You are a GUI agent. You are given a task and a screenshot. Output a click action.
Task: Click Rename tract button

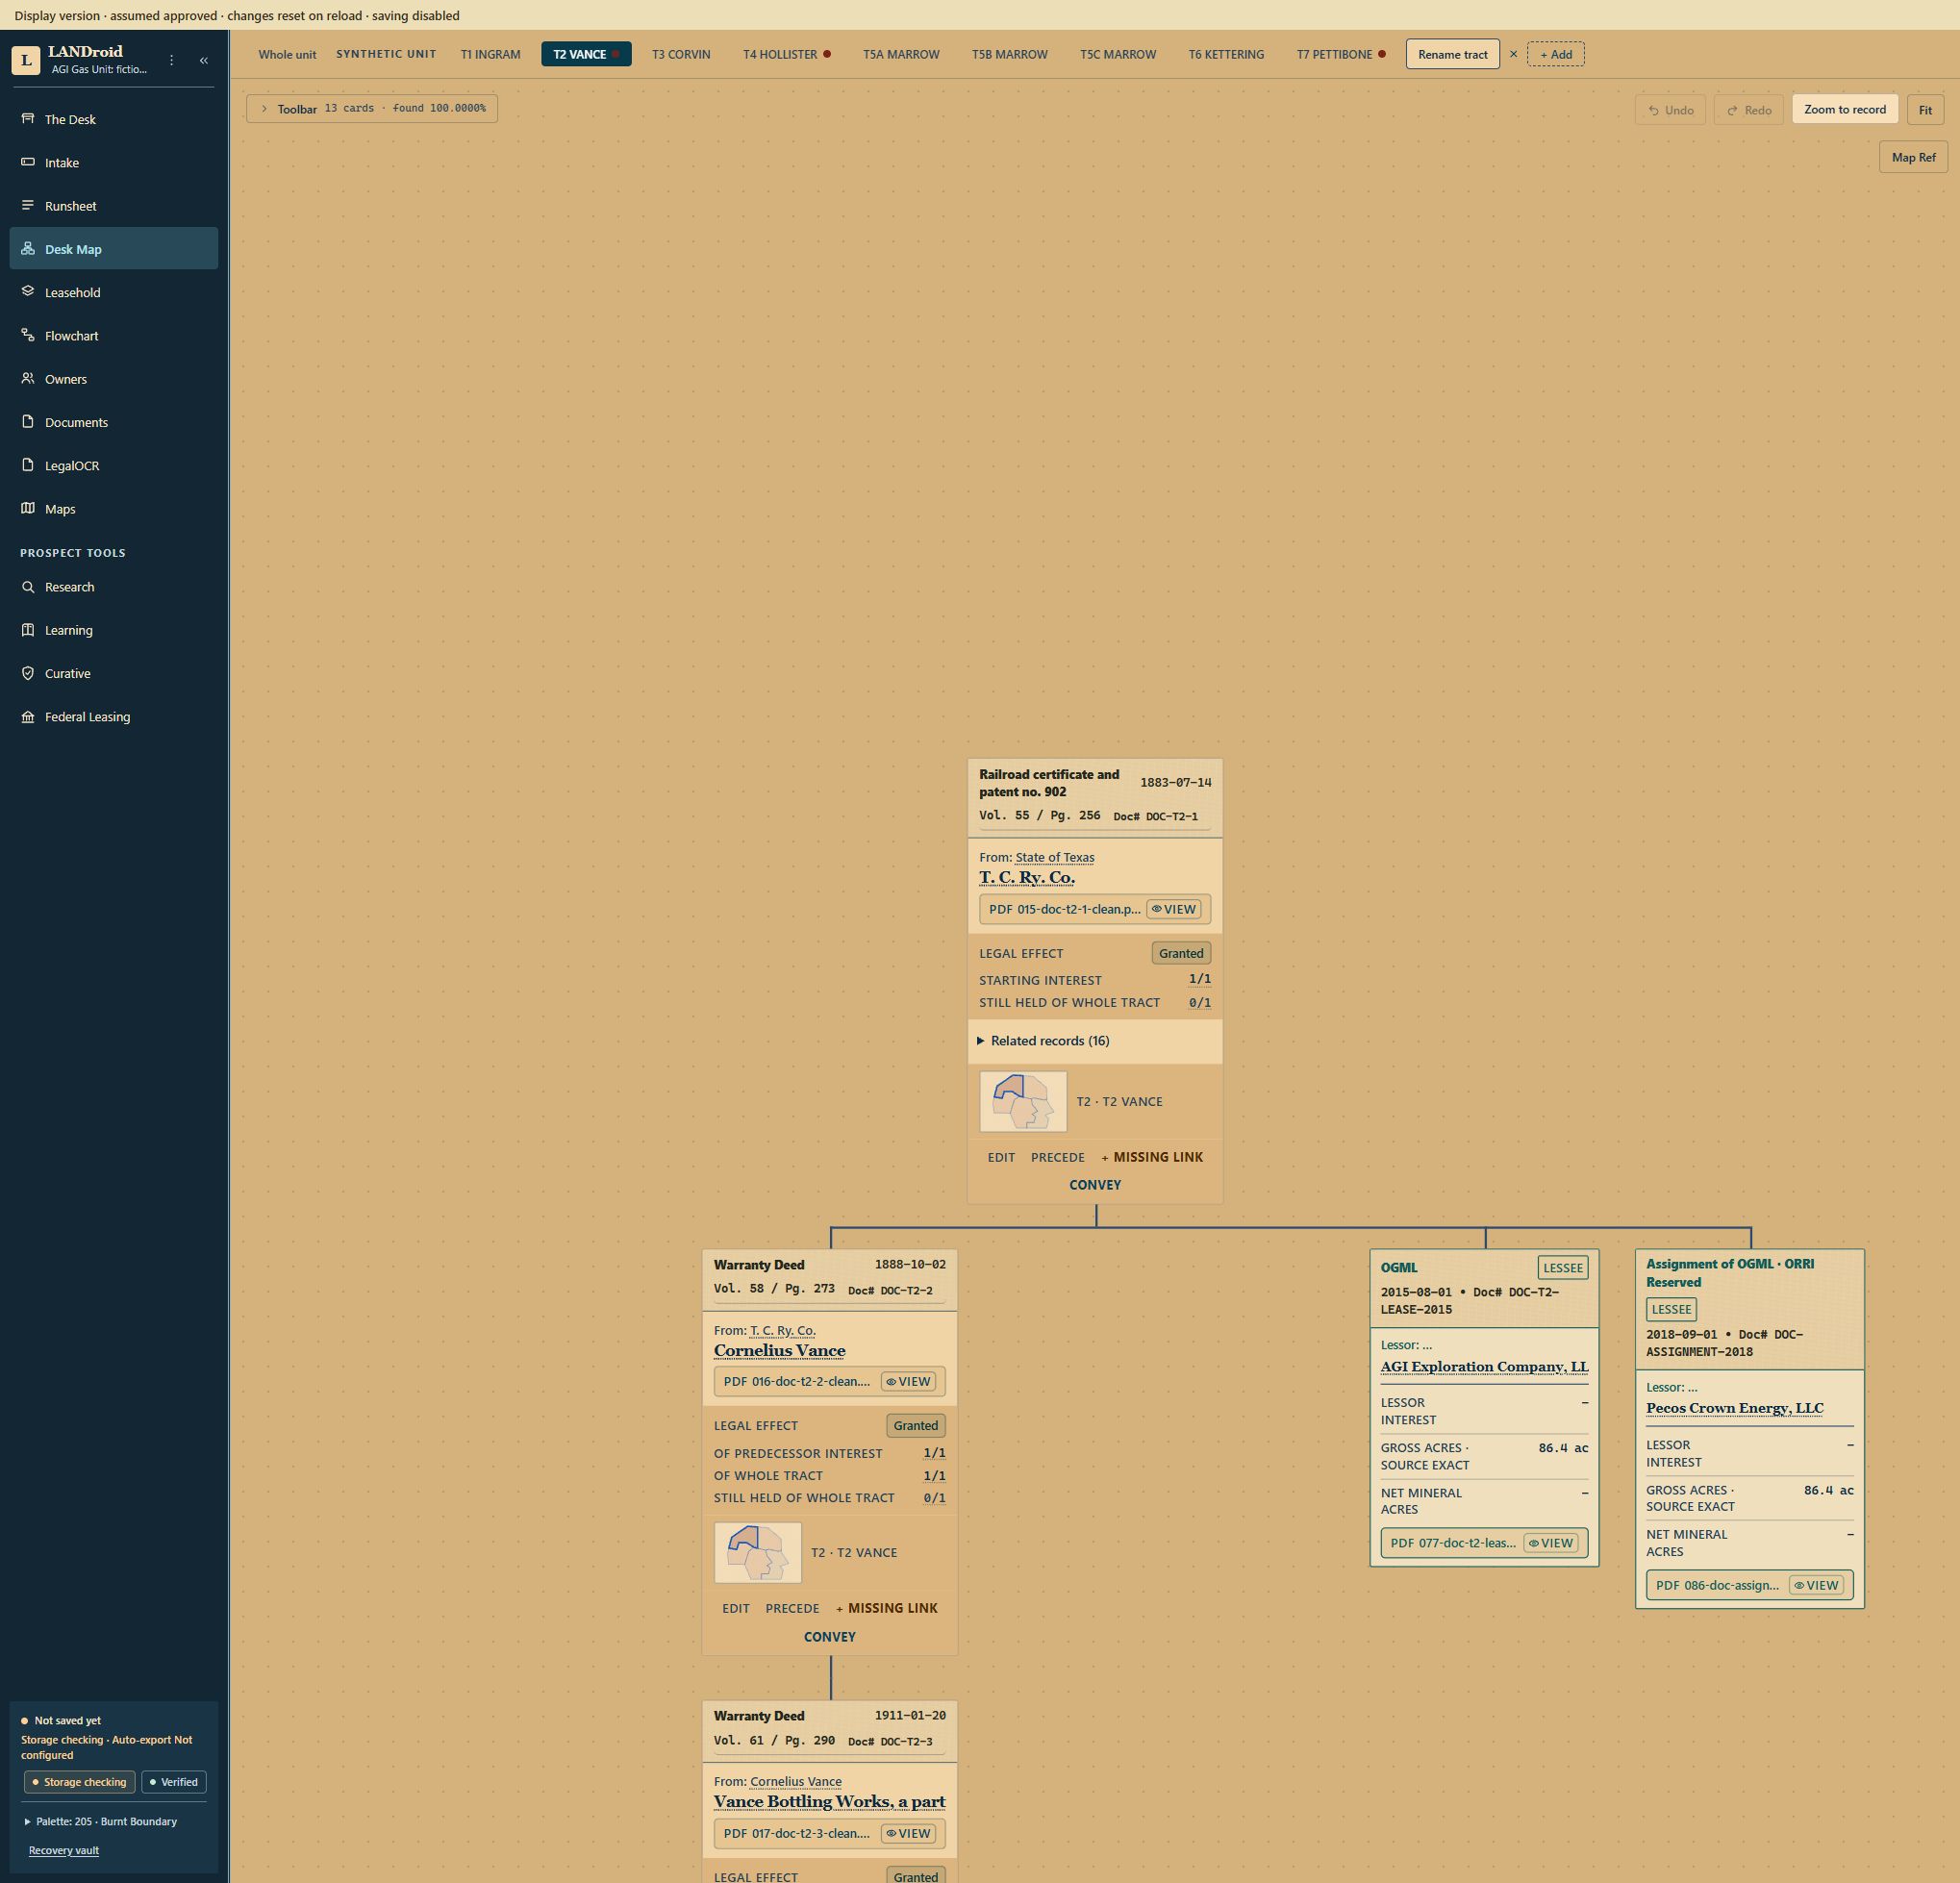(1452, 54)
